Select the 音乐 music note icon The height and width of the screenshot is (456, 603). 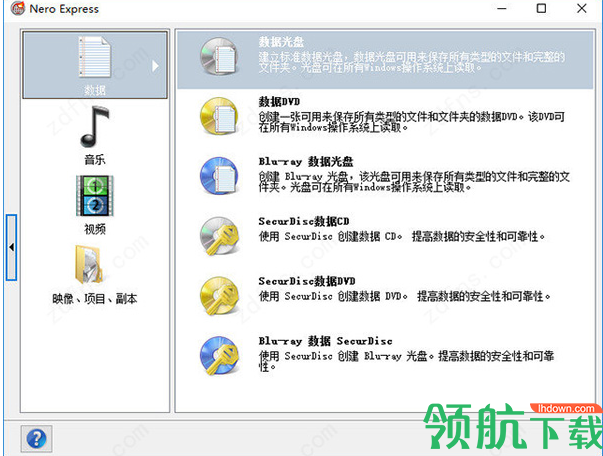tap(95, 126)
